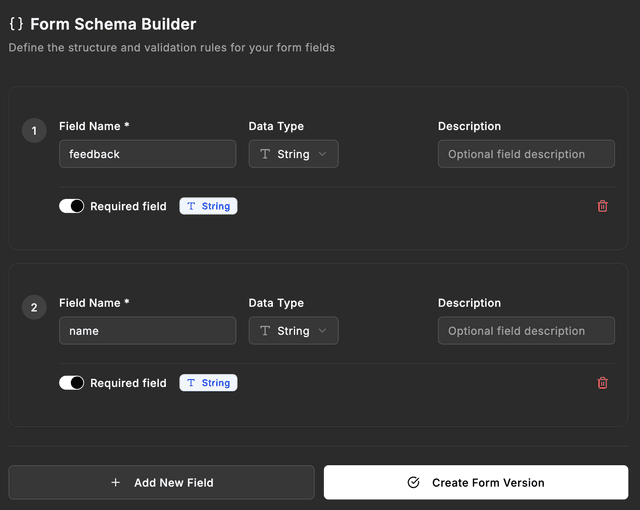
Task: Delete the feedback field with trash icon
Action: click(602, 206)
